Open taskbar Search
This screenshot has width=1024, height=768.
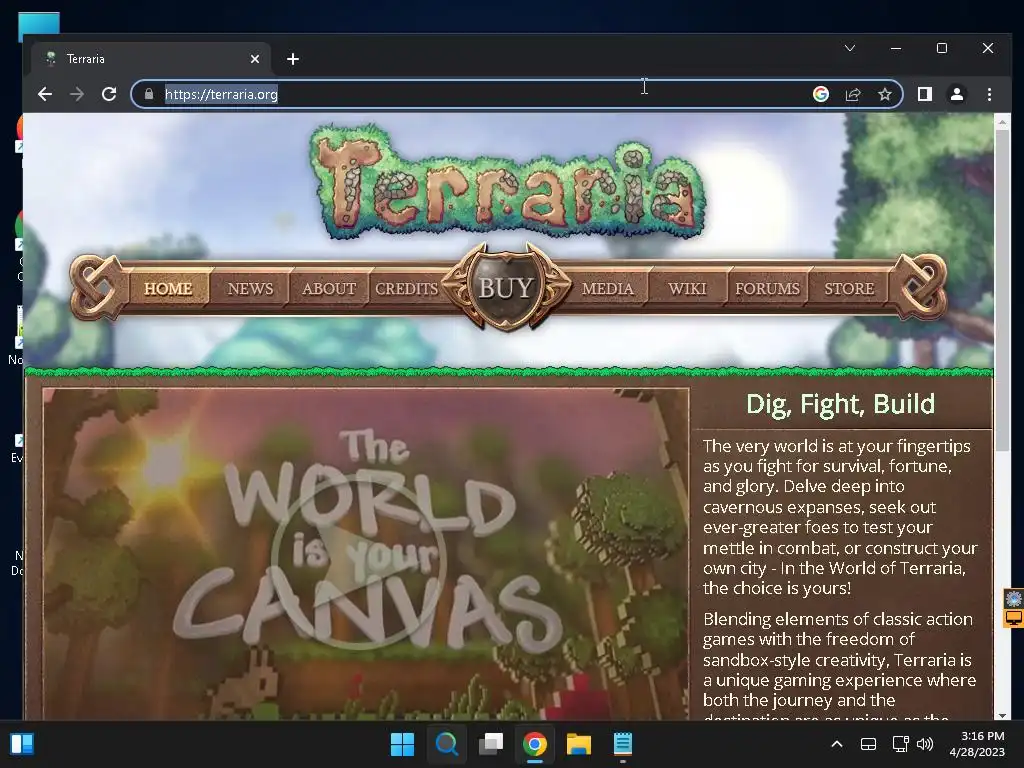pyautogui.click(x=447, y=744)
